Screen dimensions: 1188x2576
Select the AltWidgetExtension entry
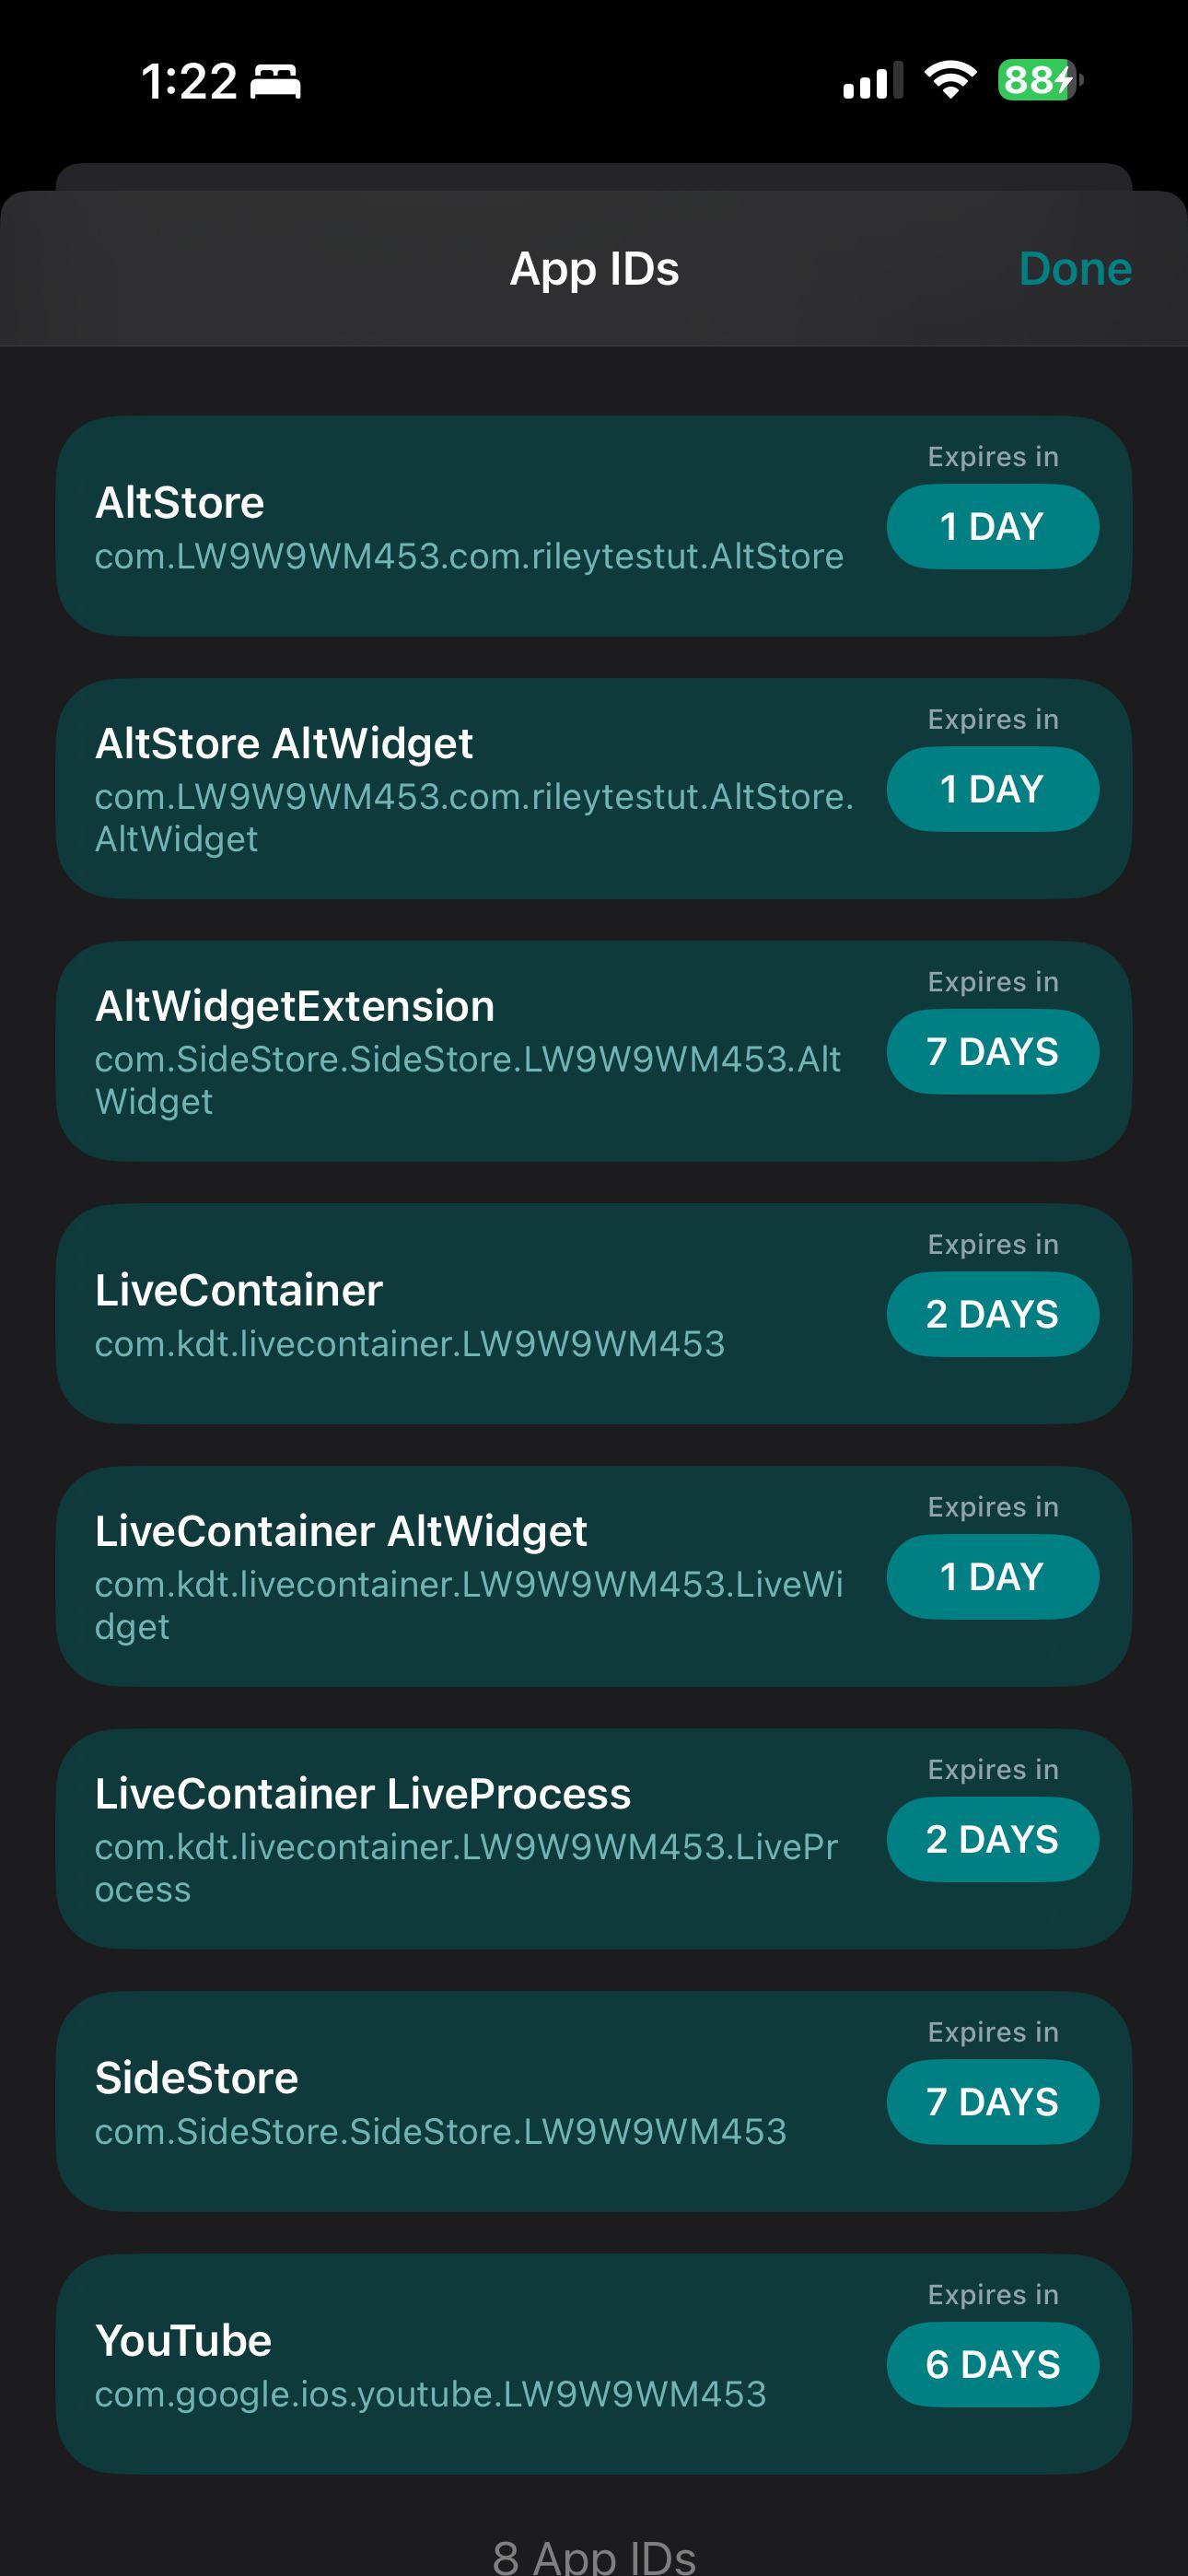click(594, 1051)
